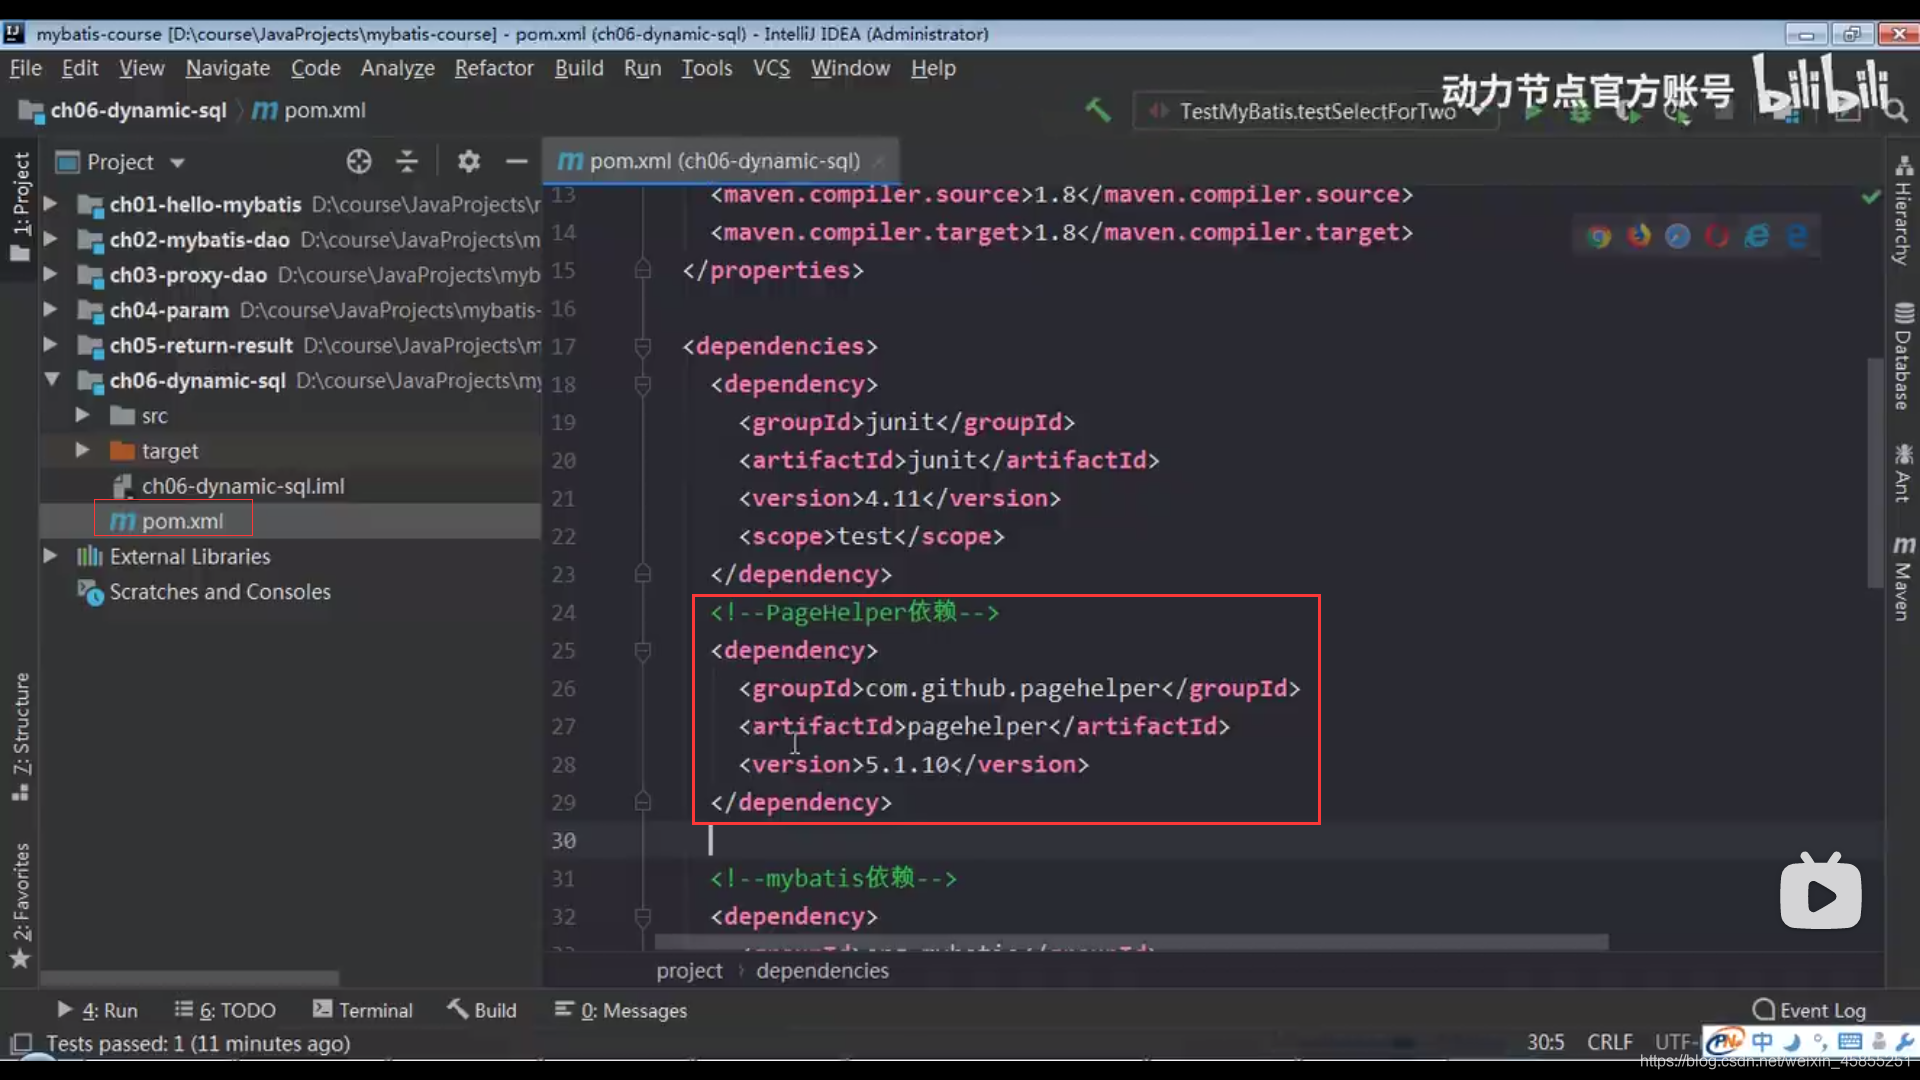This screenshot has height=1080, width=1920.
Task: Expand the ch05-return-result module
Action: click(50, 345)
